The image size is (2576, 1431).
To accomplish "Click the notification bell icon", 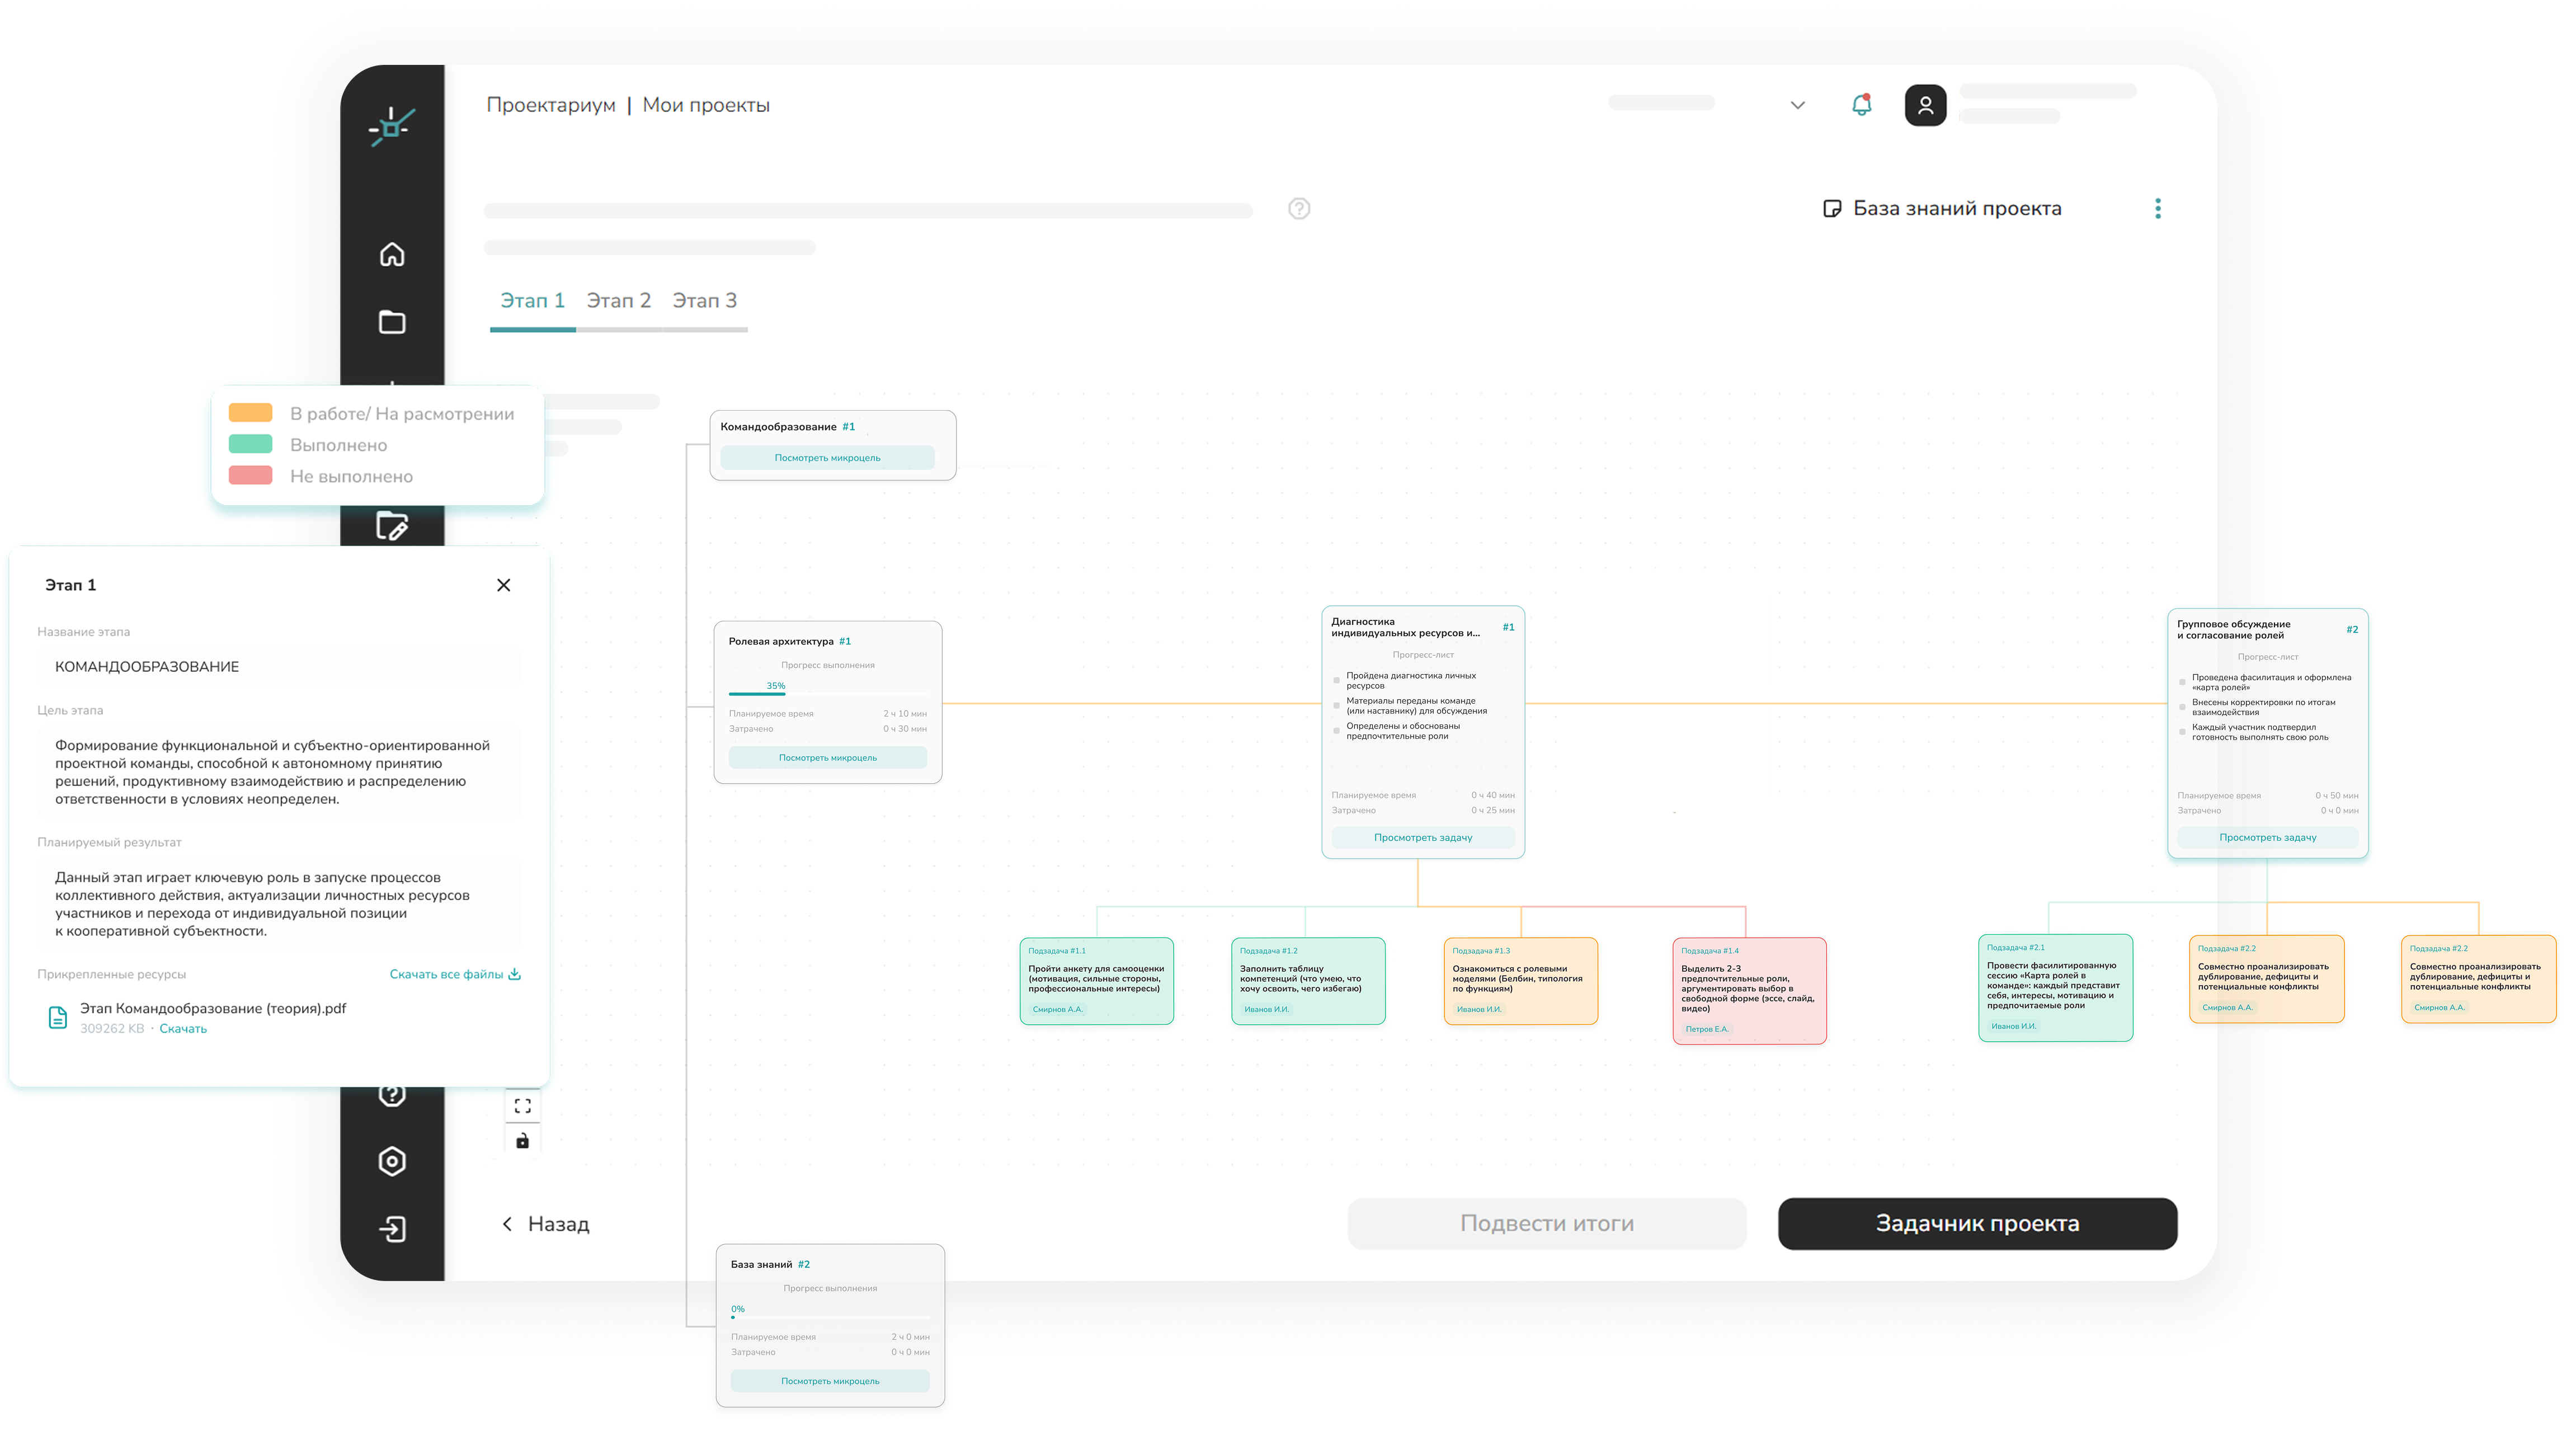I will pos(1861,105).
